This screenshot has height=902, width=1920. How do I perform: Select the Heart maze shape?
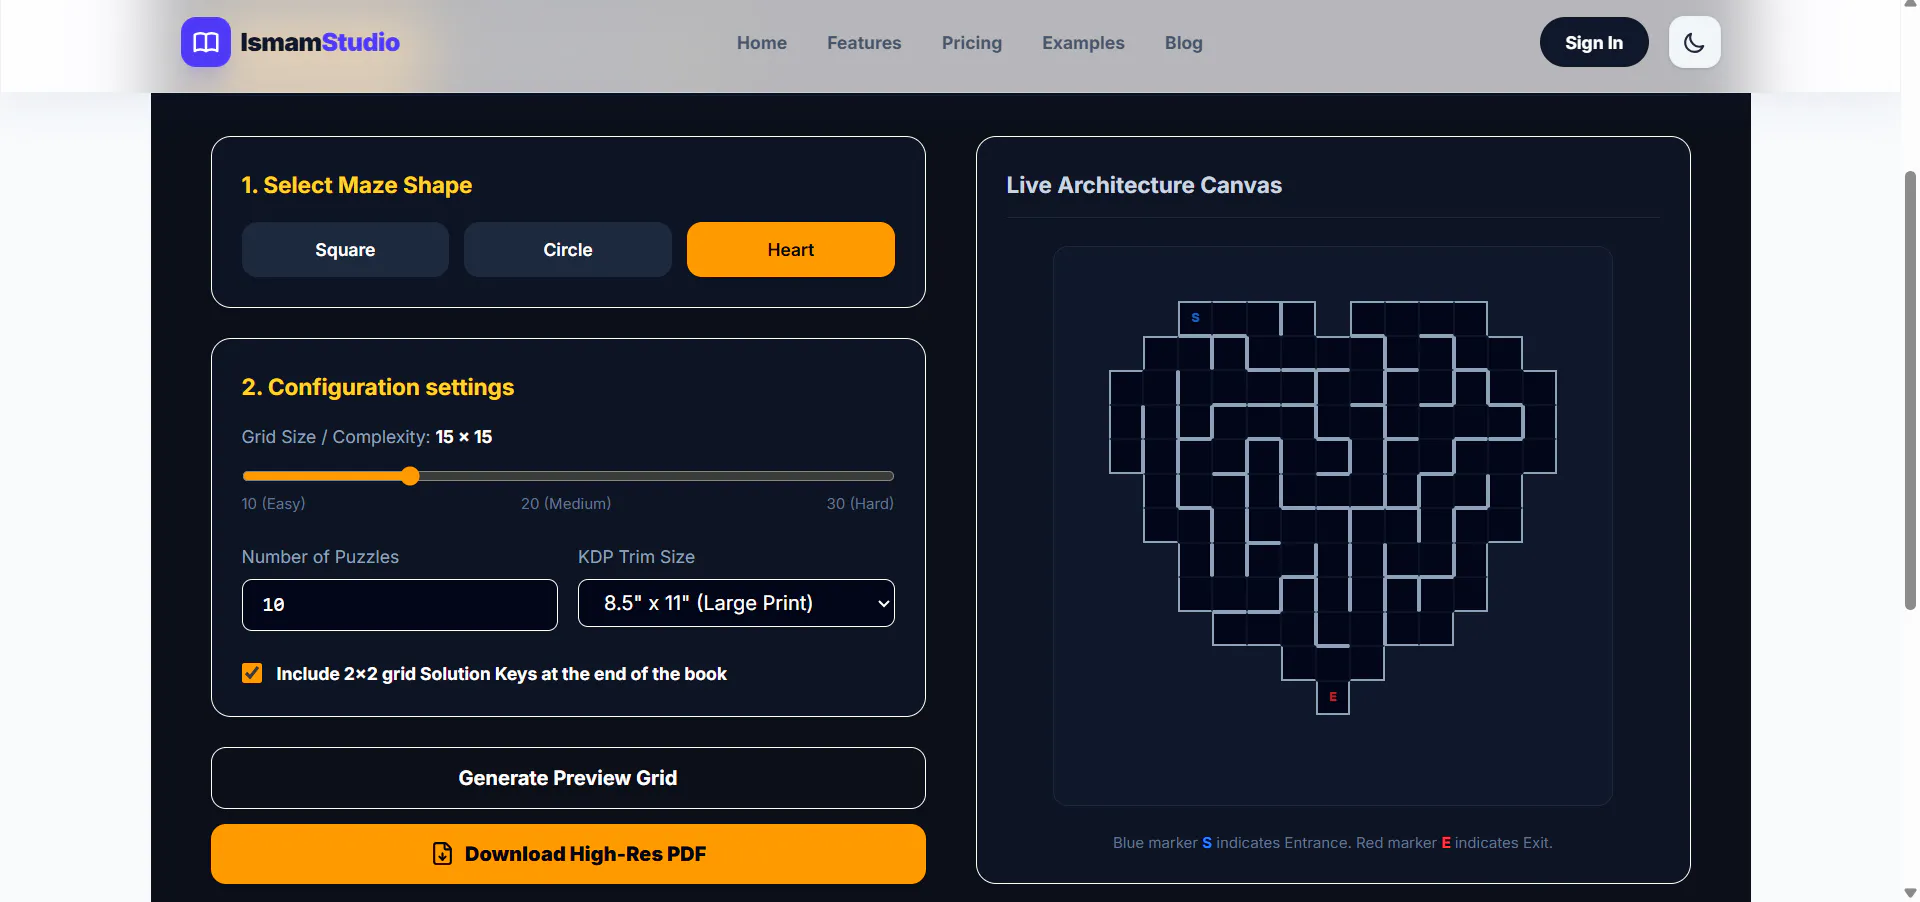point(791,249)
